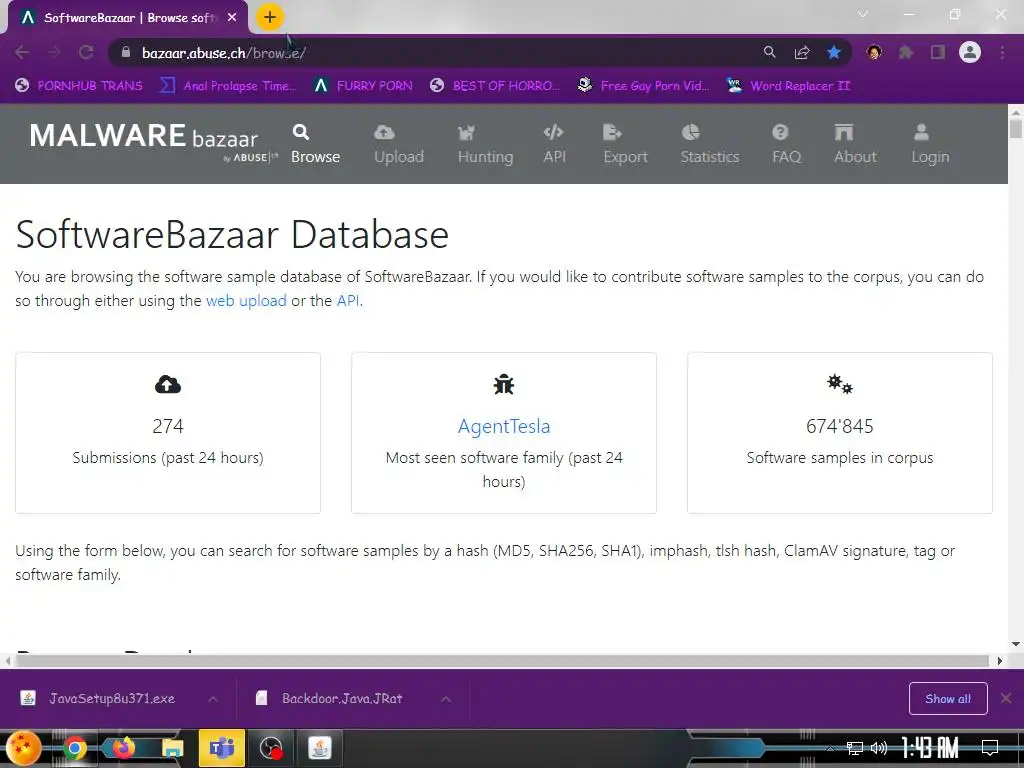This screenshot has width=1024, height=768.
Task: Open a new browser tab
Action: tap(270, 17)
